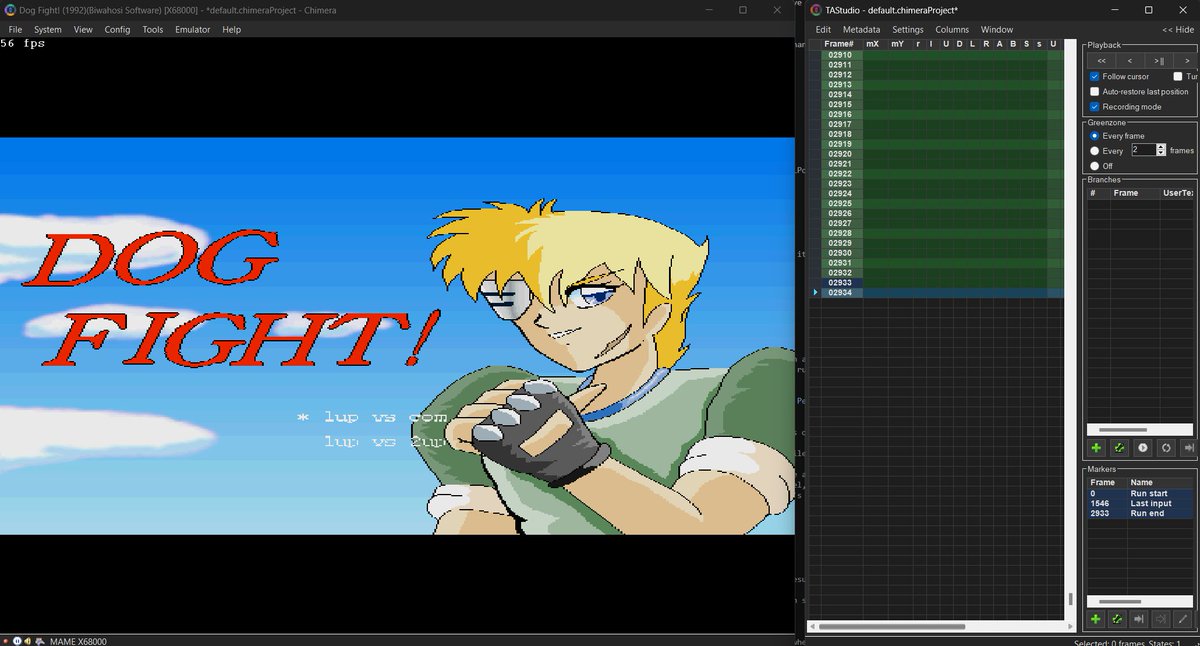
Task: Click frame 02920 in the frame list
Action: click(x=840, y=154)
